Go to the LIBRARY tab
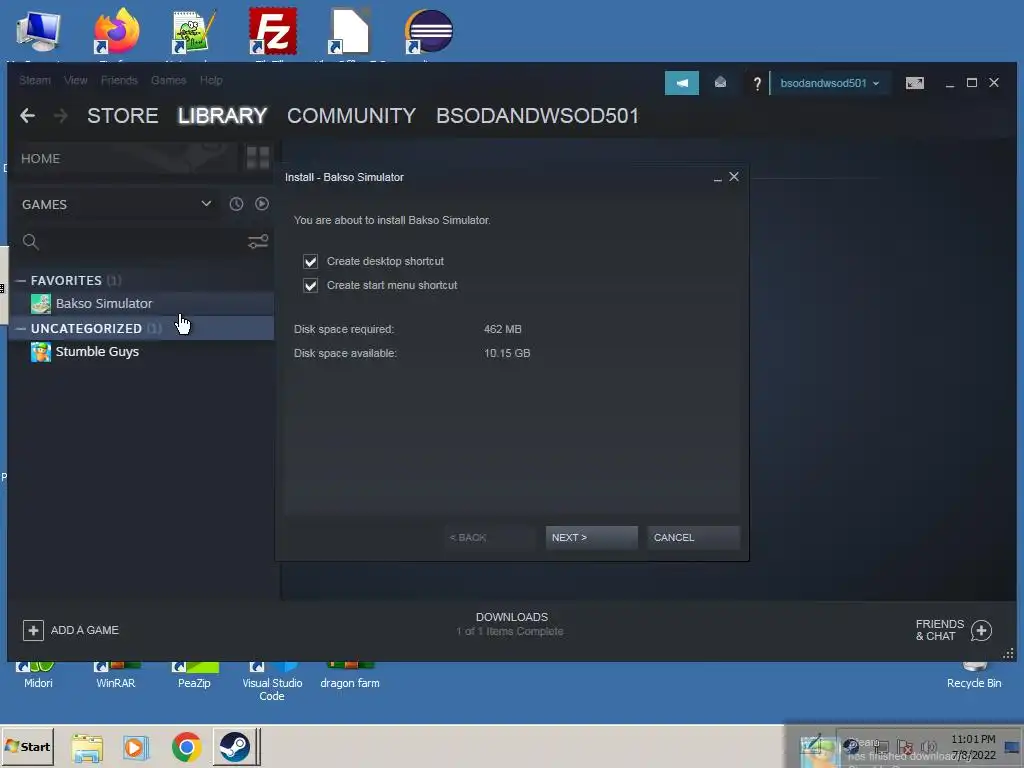1024x768 pixels. [x=222, y=116]
